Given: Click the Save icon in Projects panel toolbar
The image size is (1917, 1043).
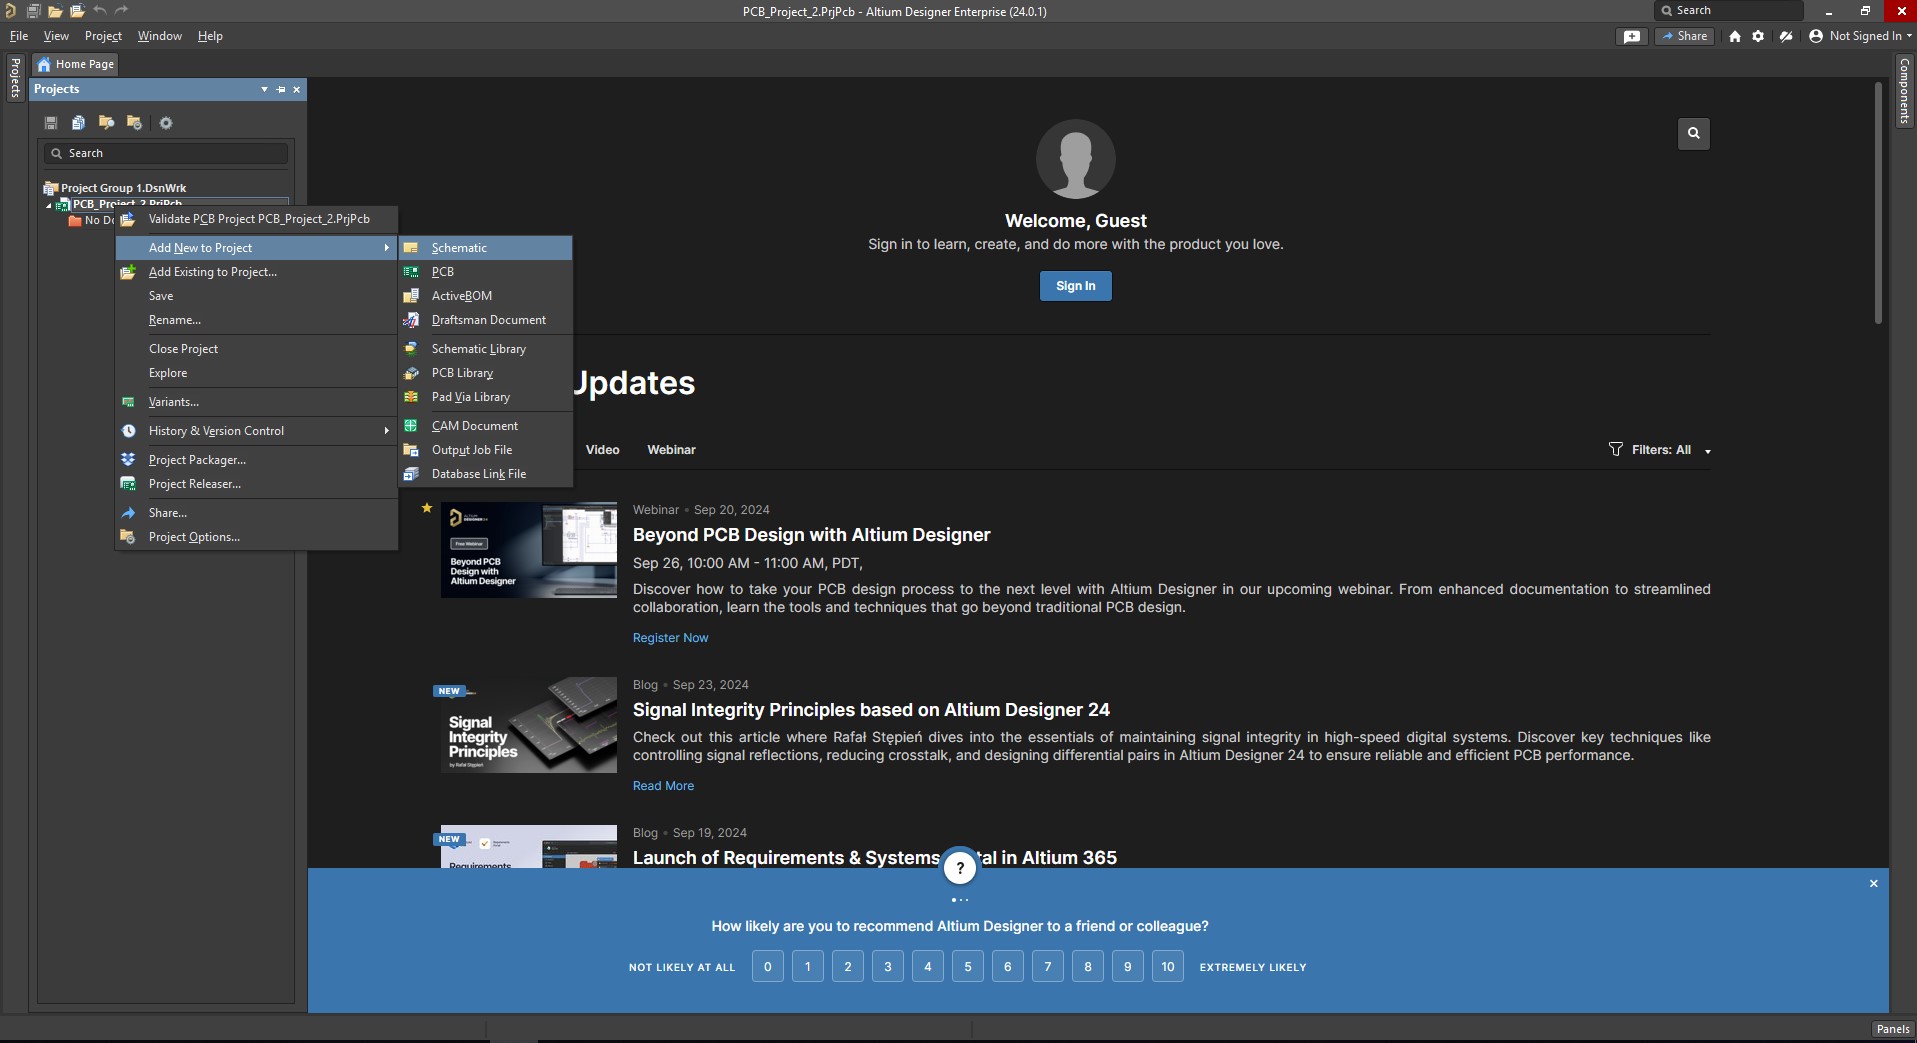Looking at the screenshot, I should point(51,123).
